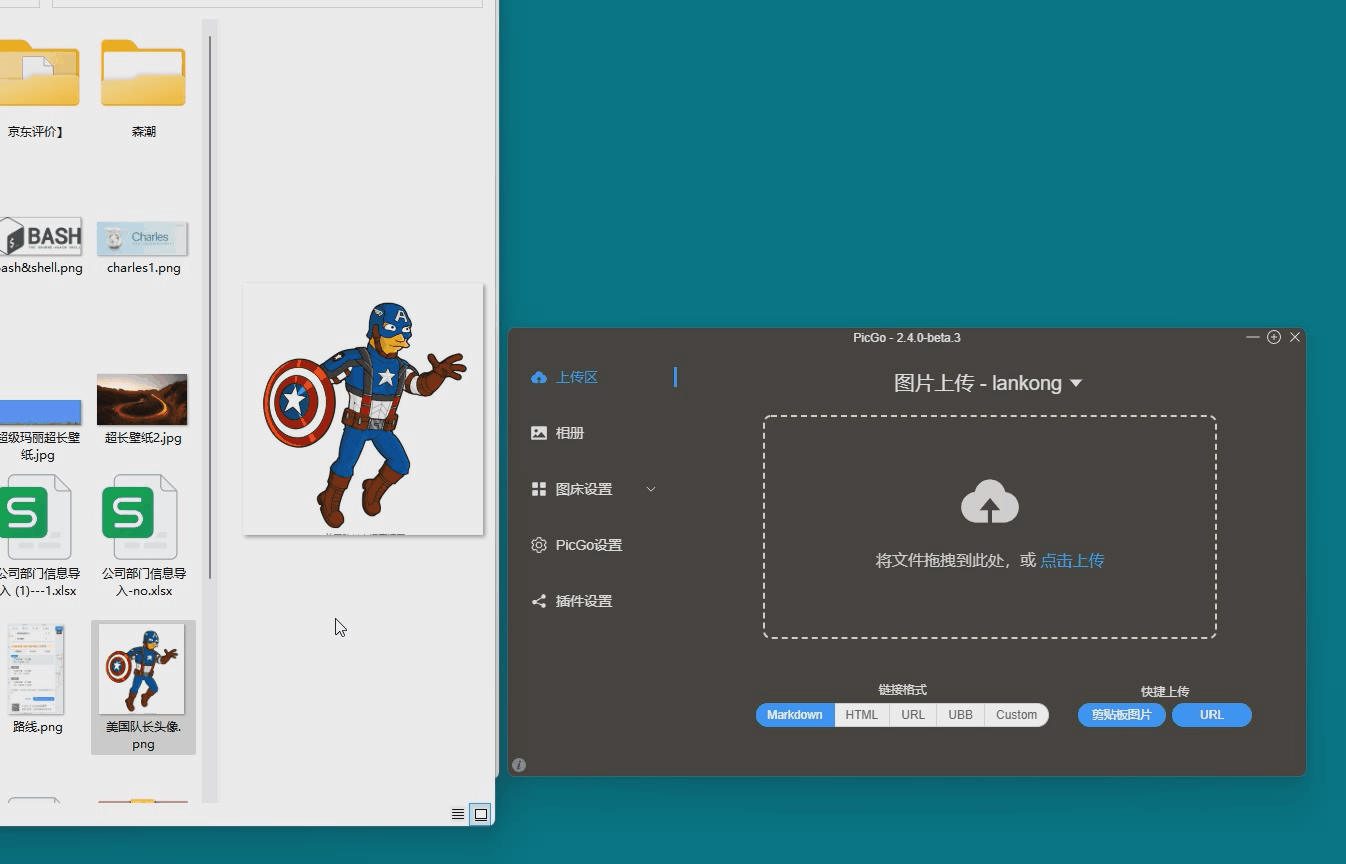Click the grid icon beside 图床设置

pos(539,489)
